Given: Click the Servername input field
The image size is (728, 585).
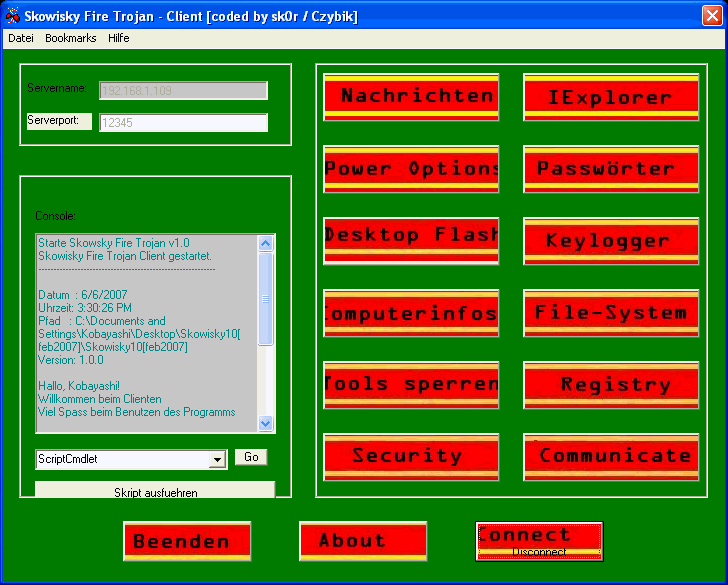Looking at the screenshot, I should tap(184, 91).
